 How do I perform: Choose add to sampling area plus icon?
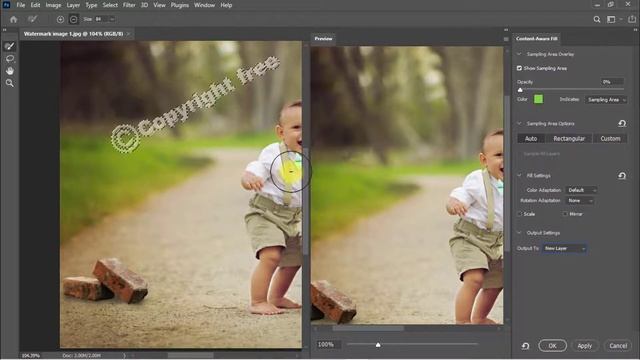pyautogui.click(x=60, y=19)
